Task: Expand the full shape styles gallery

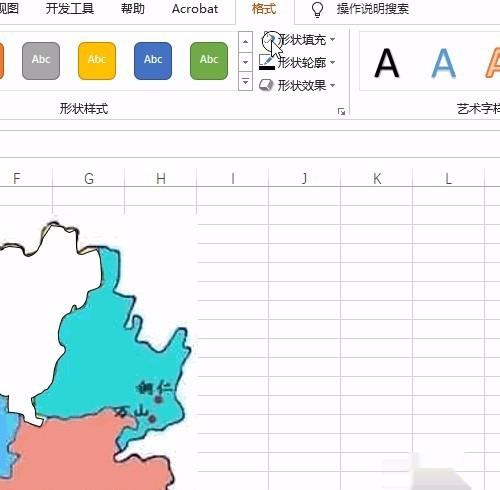Action: [x=245, y=81]
